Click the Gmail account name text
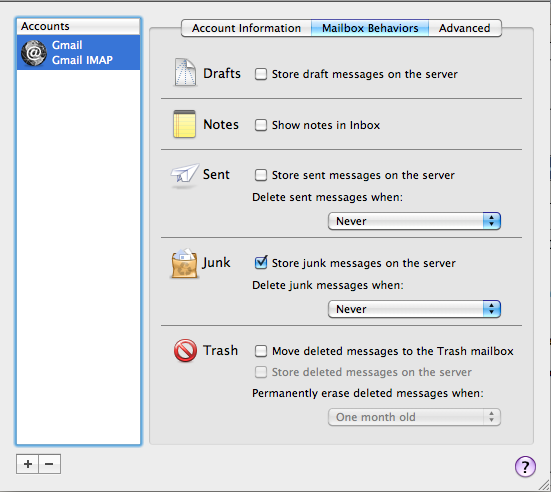 click(x=67, y=45)
